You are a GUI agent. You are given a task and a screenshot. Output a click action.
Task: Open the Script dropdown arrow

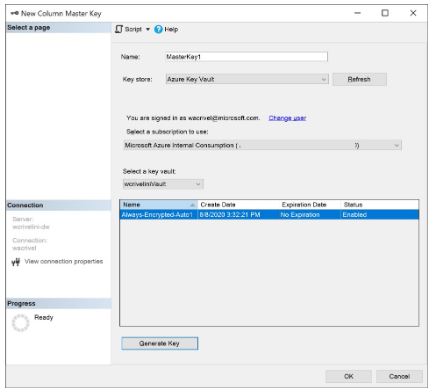point(148,29)
